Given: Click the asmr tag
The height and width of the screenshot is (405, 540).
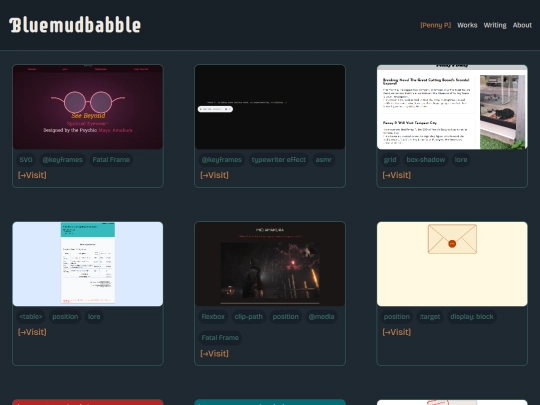Looking at the screenshot, I should 324,160.
